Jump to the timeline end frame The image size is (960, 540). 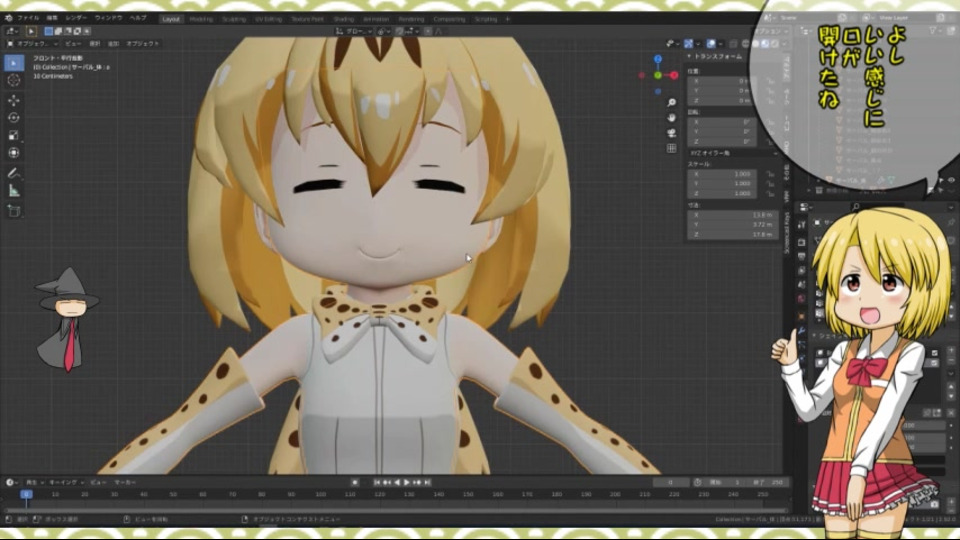tap(427, 482)
